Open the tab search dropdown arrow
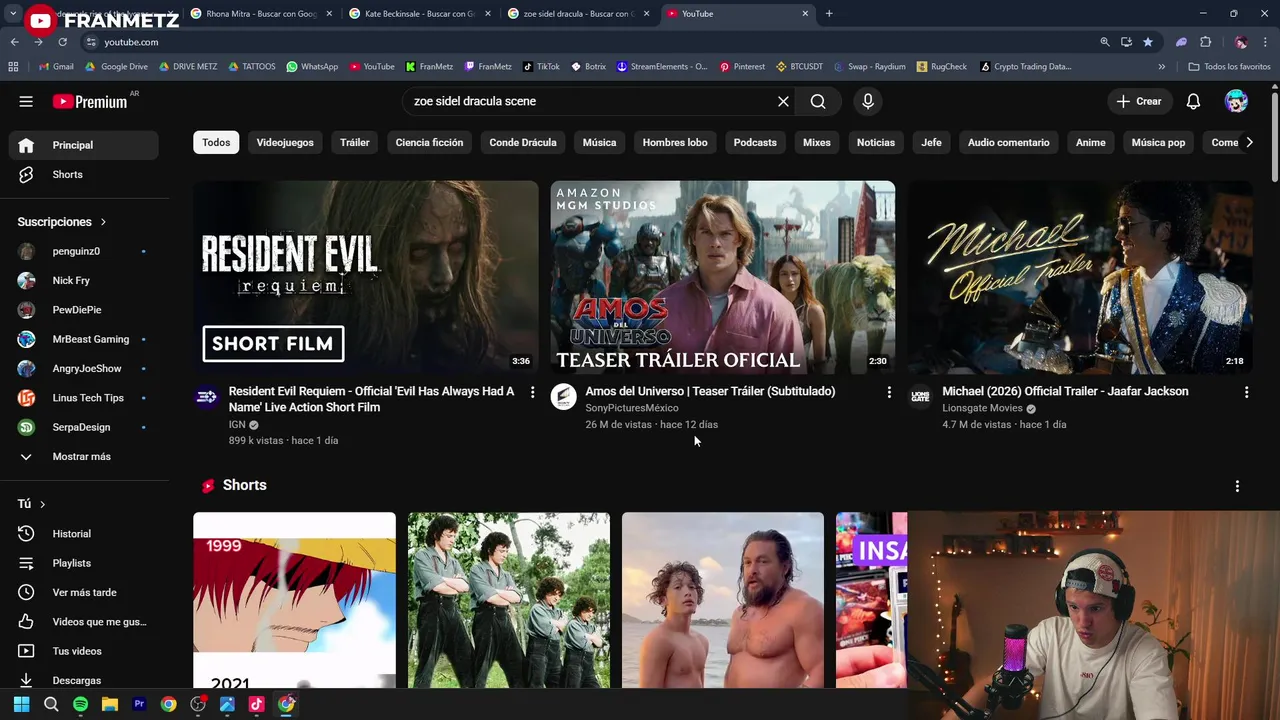 point(13,14)
